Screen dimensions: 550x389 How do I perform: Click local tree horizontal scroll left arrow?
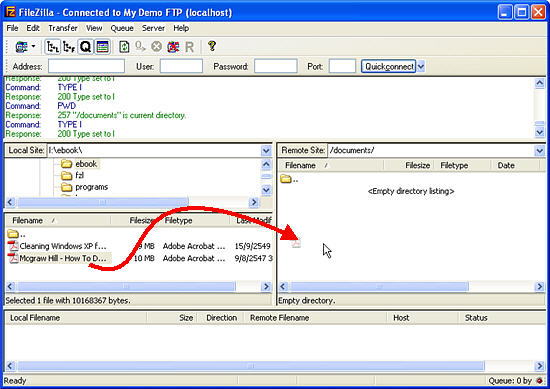coord(10,202)
